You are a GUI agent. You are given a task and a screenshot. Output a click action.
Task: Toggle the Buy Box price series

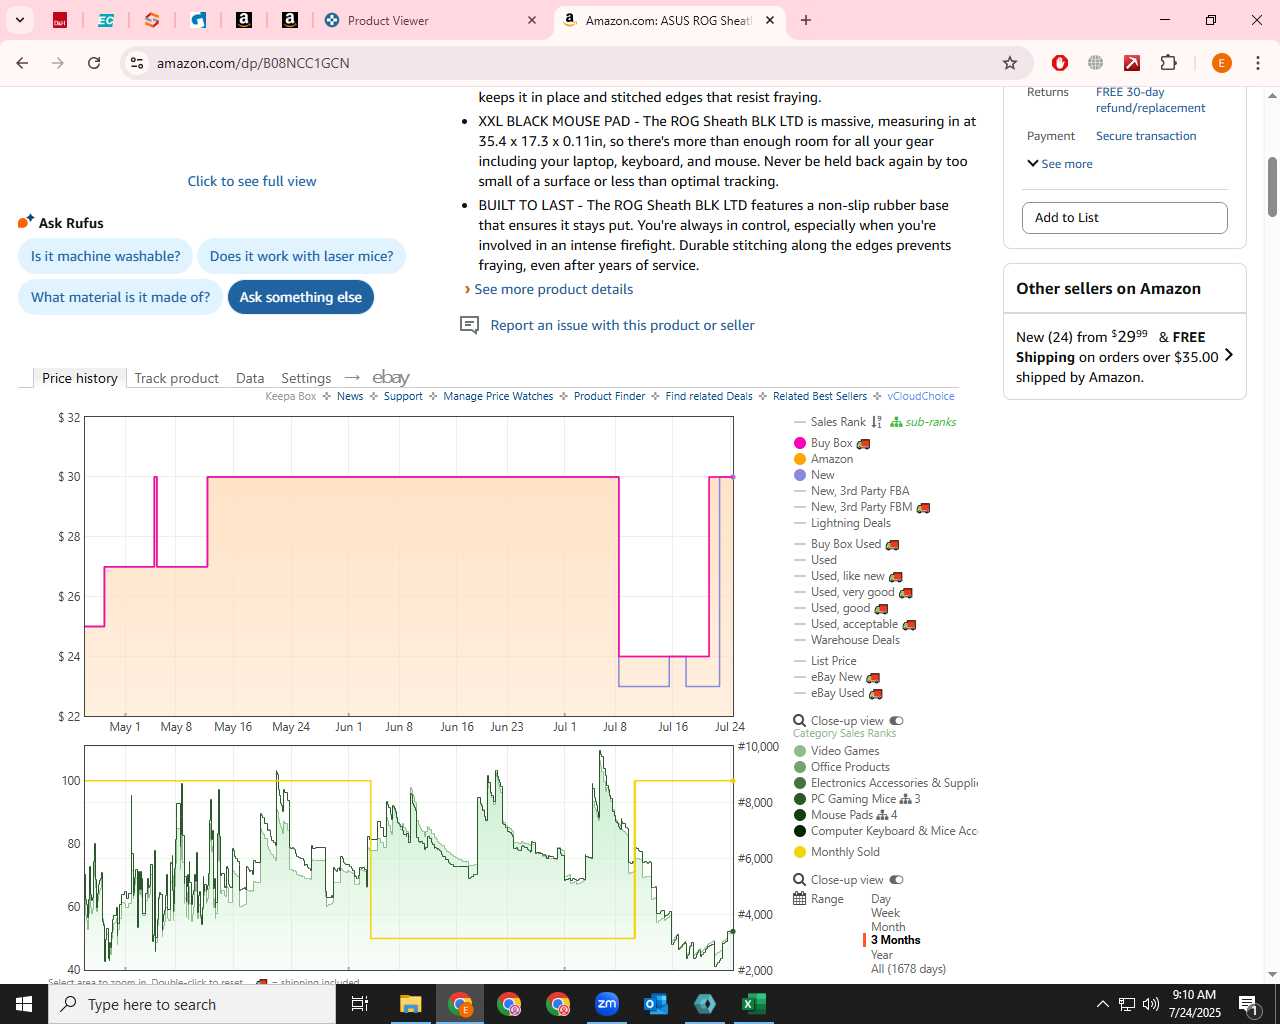832,443
